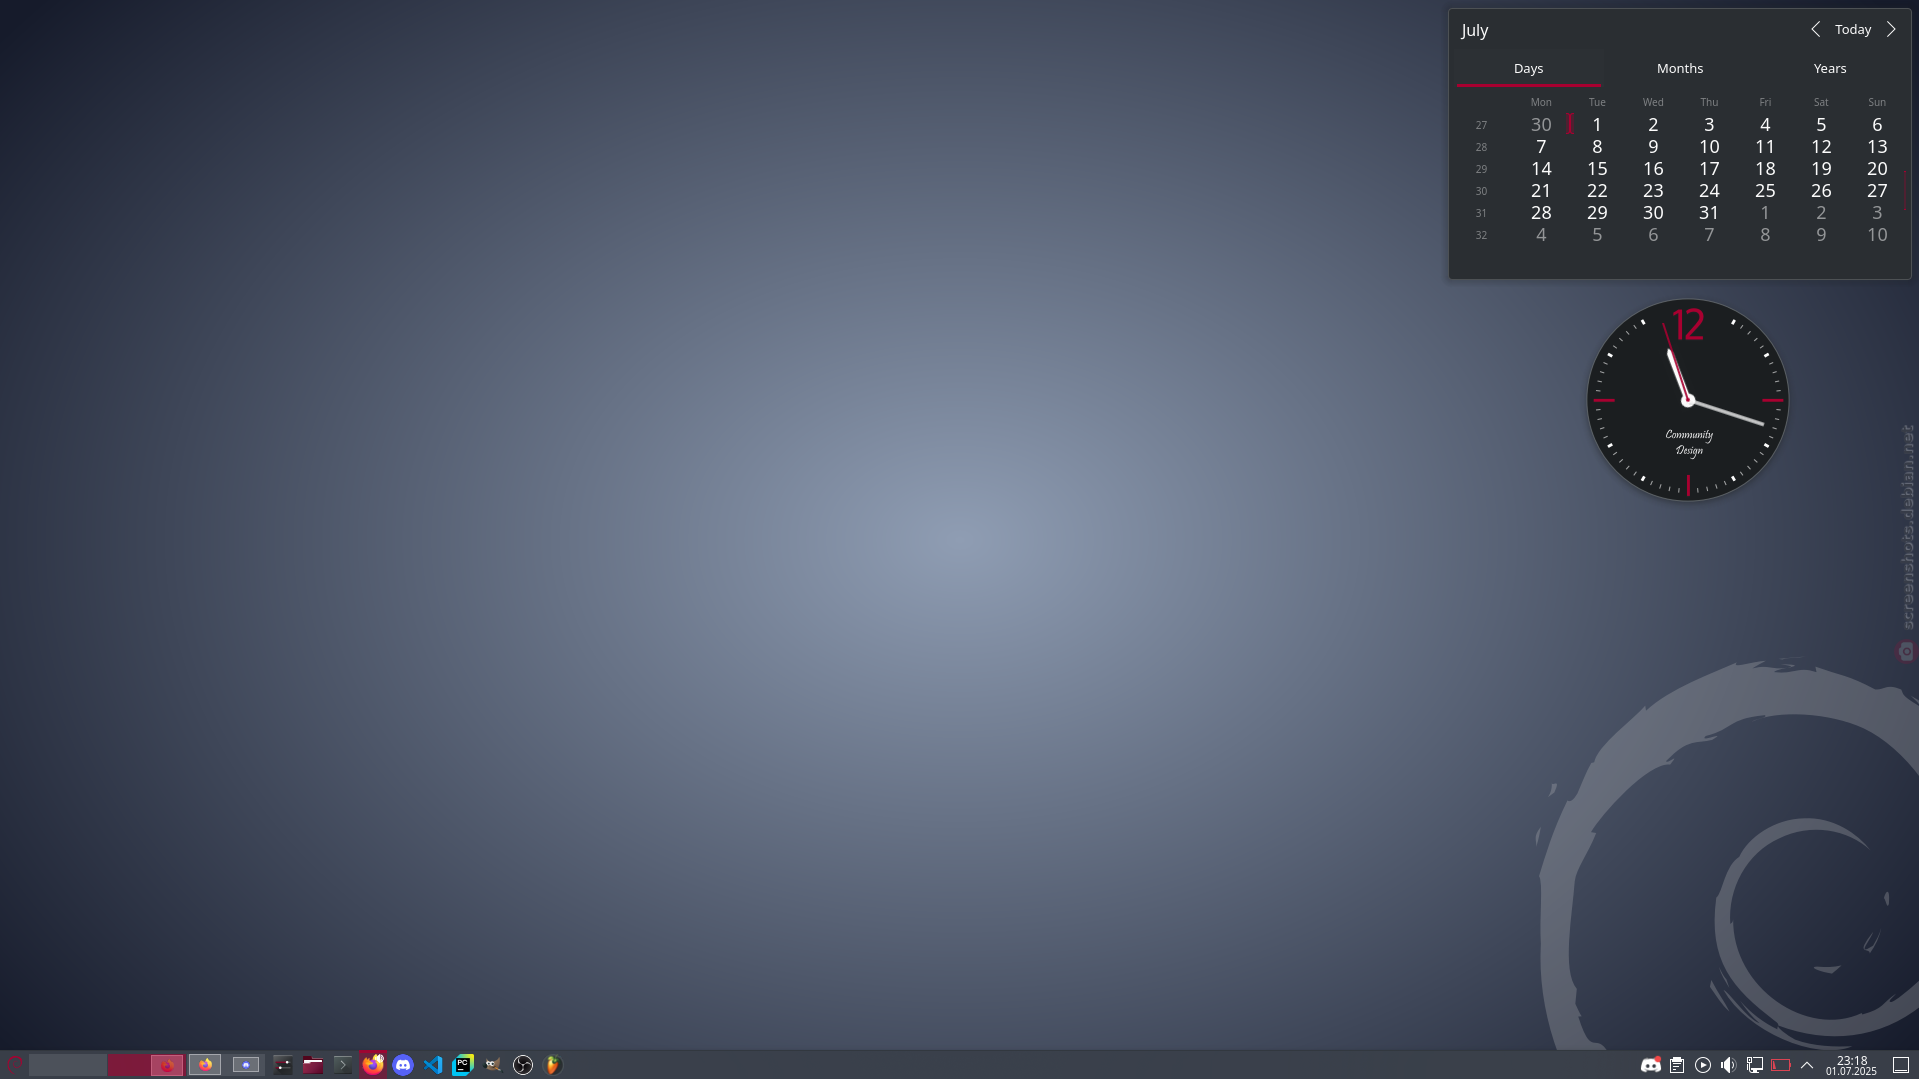1919x1079 pixels.
Task: Select July 19 in calendar
Action: pos(1821,169)
